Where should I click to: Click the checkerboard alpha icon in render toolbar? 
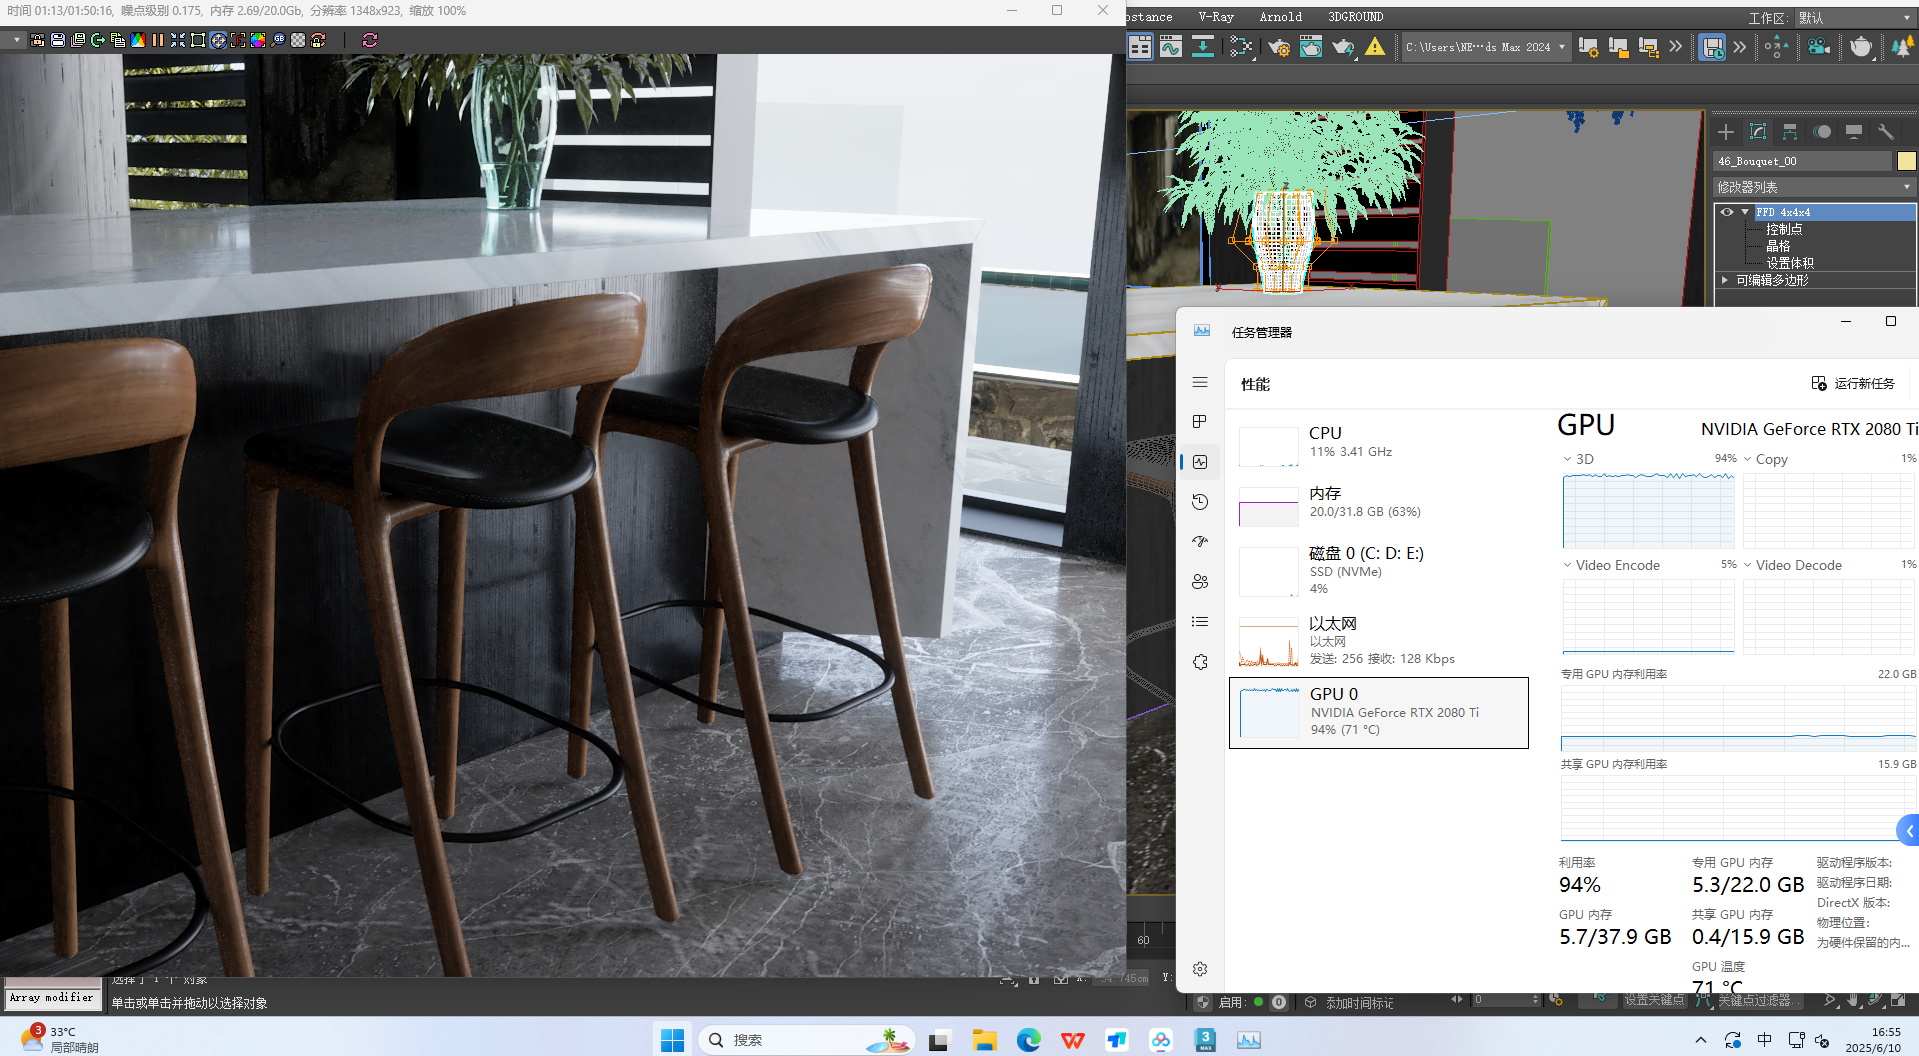[298, 40]
